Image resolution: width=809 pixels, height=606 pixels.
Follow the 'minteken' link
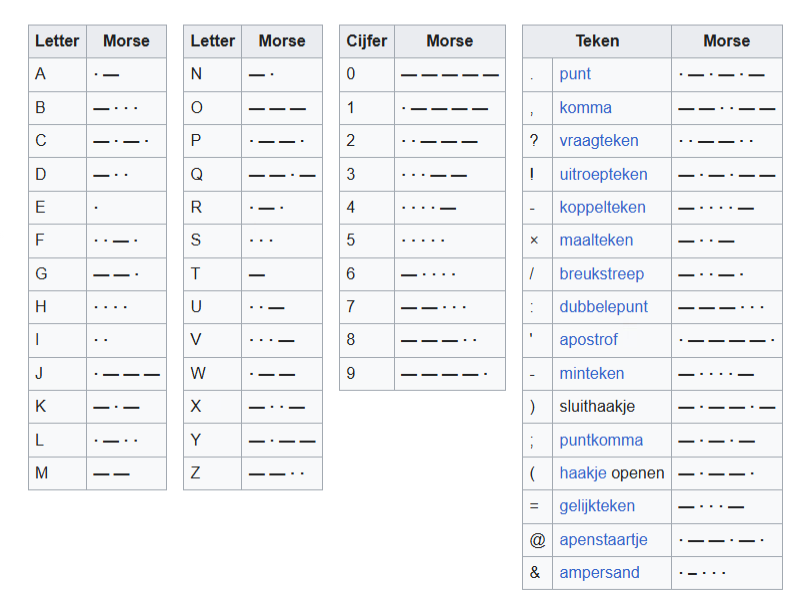coord(591,373)
